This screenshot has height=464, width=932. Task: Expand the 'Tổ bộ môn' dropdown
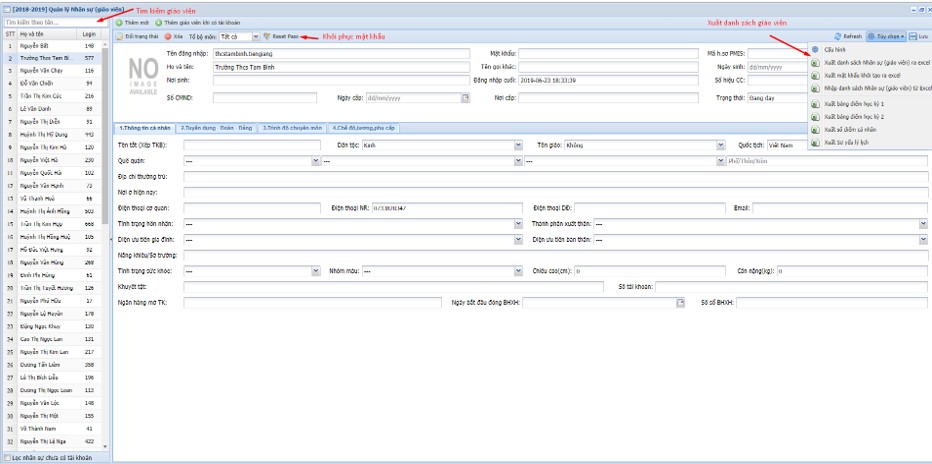(x=250, y=36)
